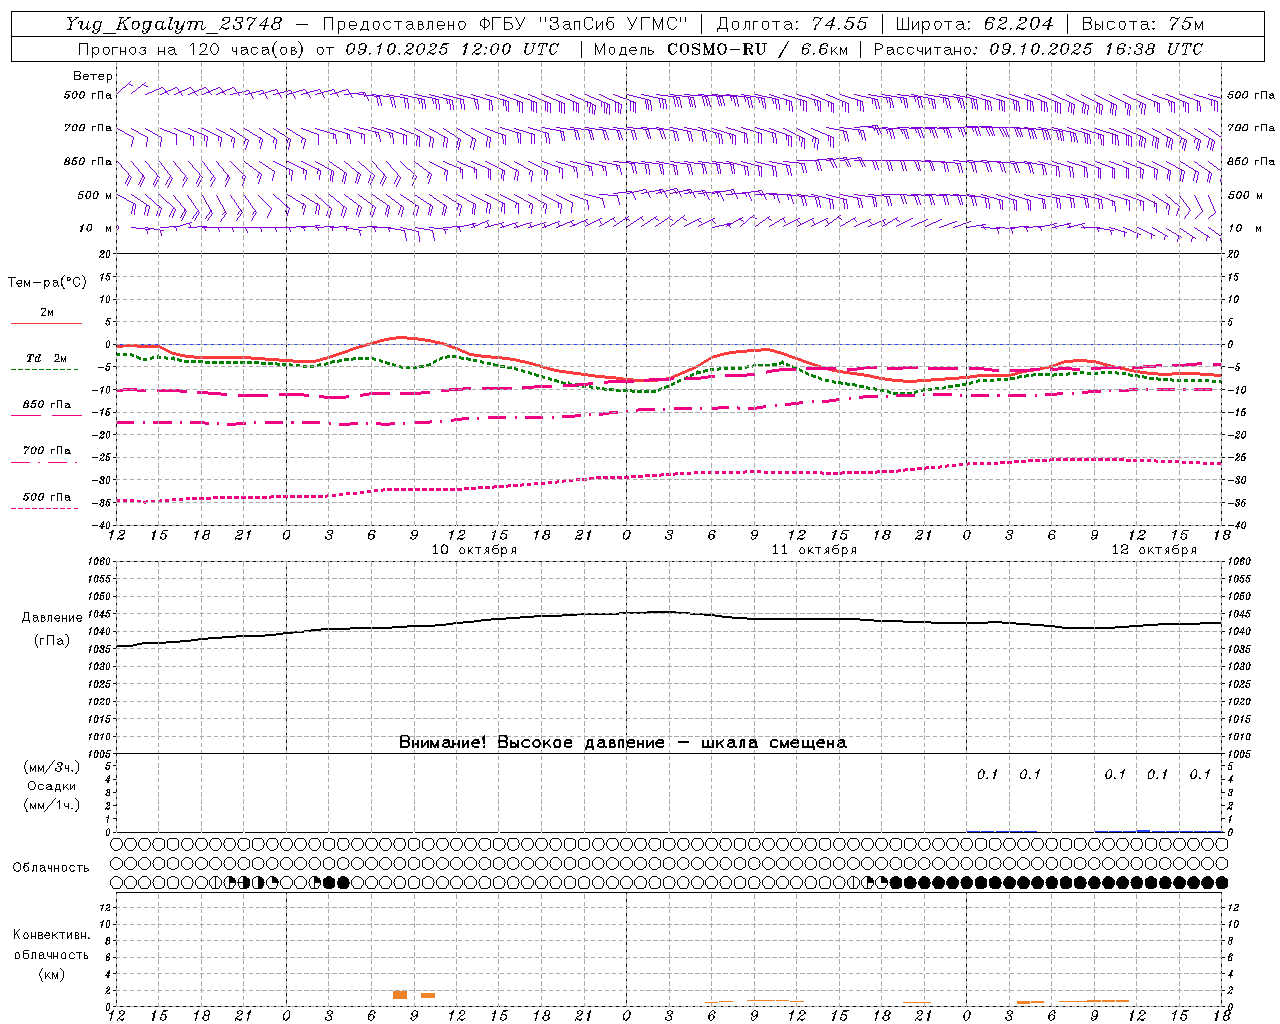
Task: Click the Тем-ра(°C) temperature panel label
Action: click(47, 283)
